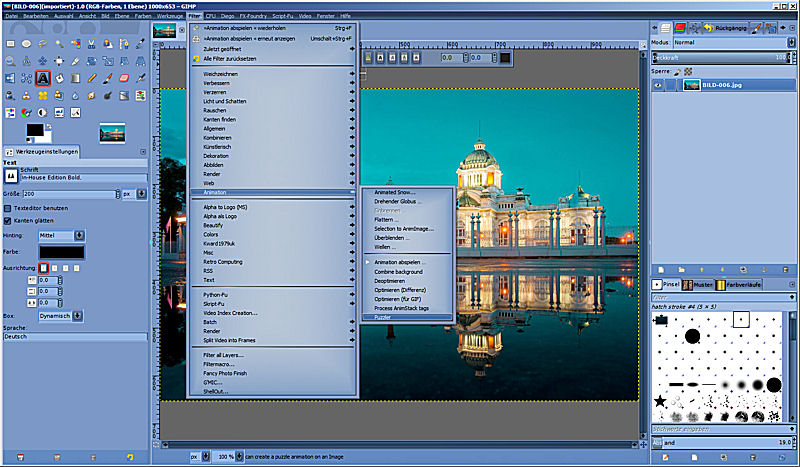
Task: Select the Paintbrush tool
Action: pos(108,78)
